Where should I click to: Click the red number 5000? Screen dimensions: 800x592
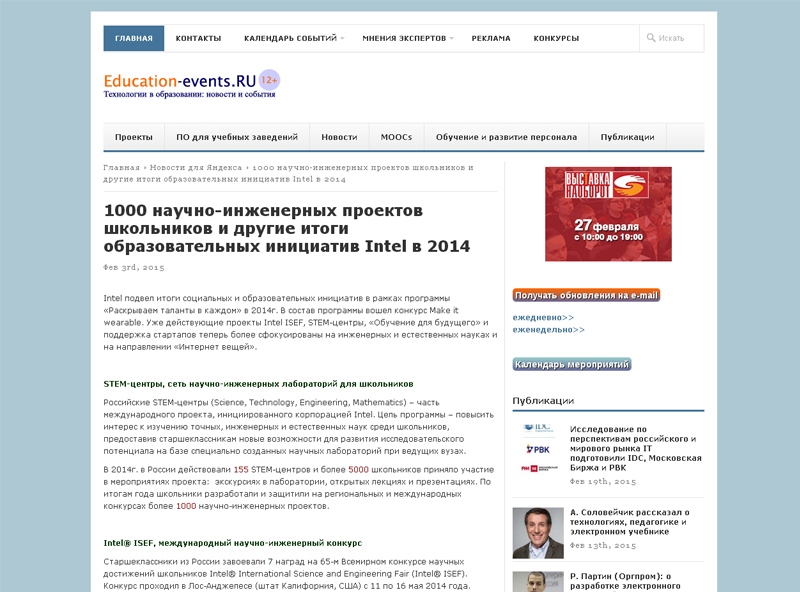coord(358,470)
